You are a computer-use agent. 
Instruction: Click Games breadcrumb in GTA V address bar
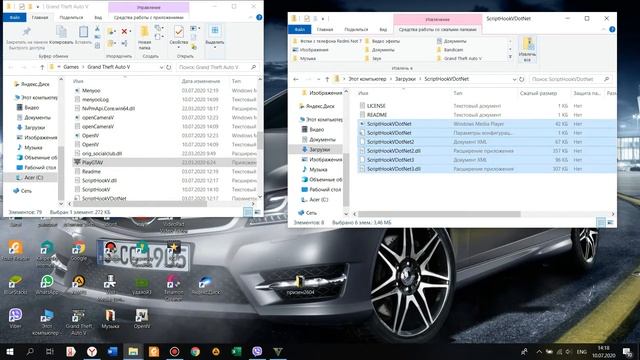pyautogui.click(x=71, y=67)
